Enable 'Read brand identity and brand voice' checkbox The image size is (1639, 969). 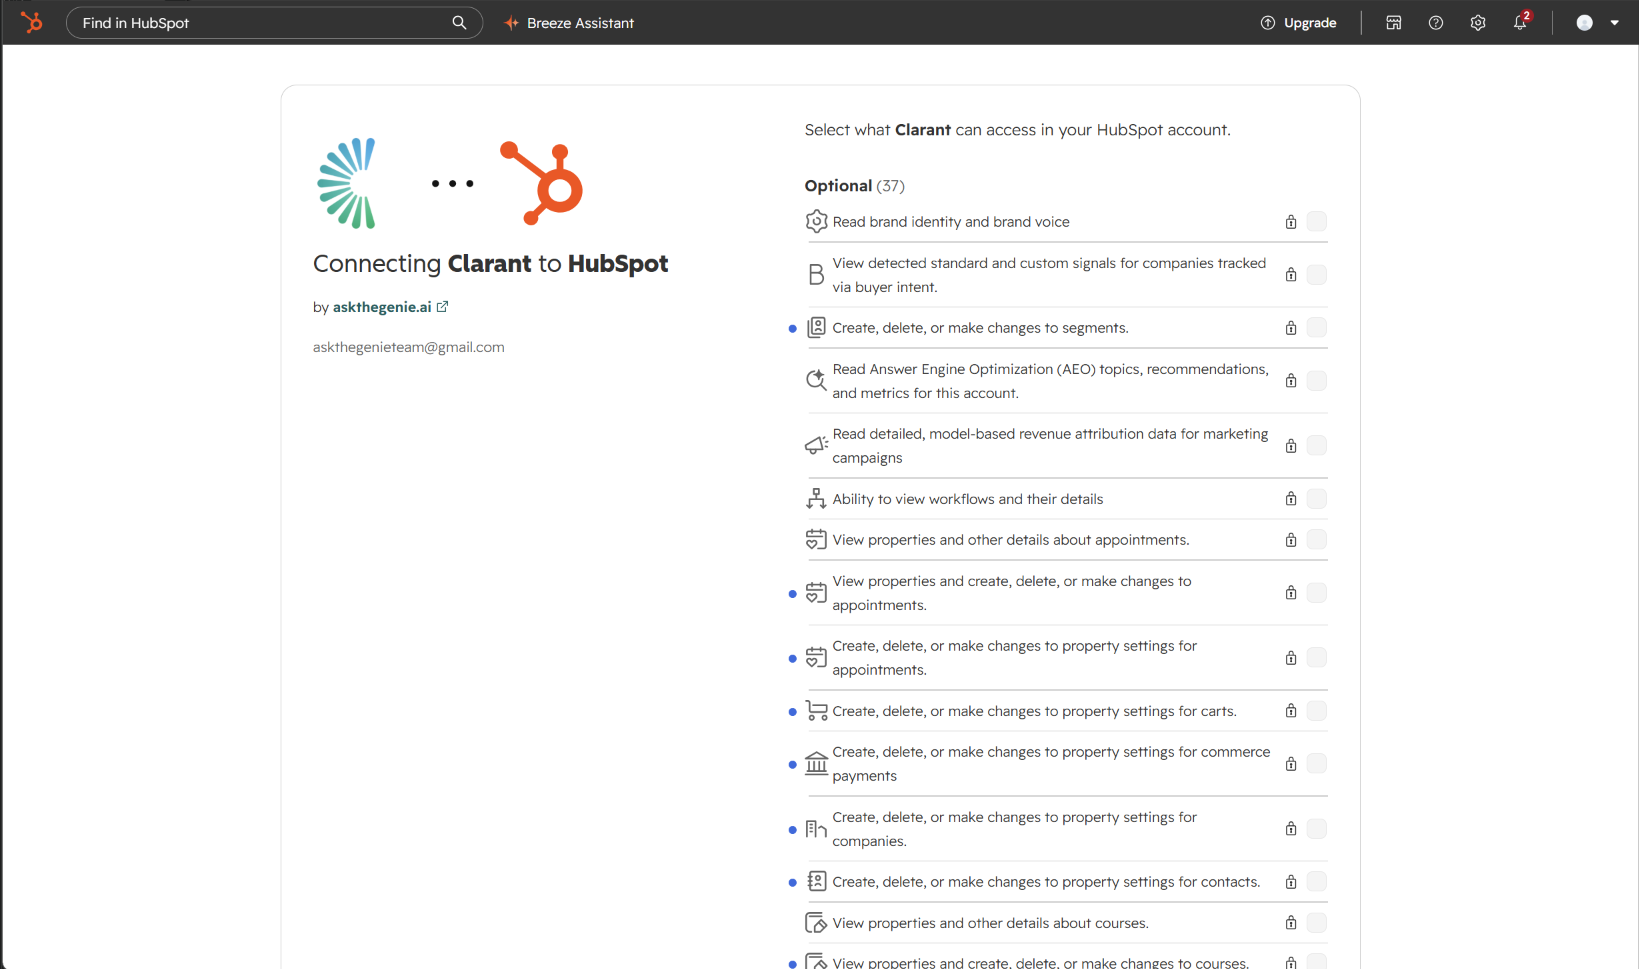point(1317,221)
